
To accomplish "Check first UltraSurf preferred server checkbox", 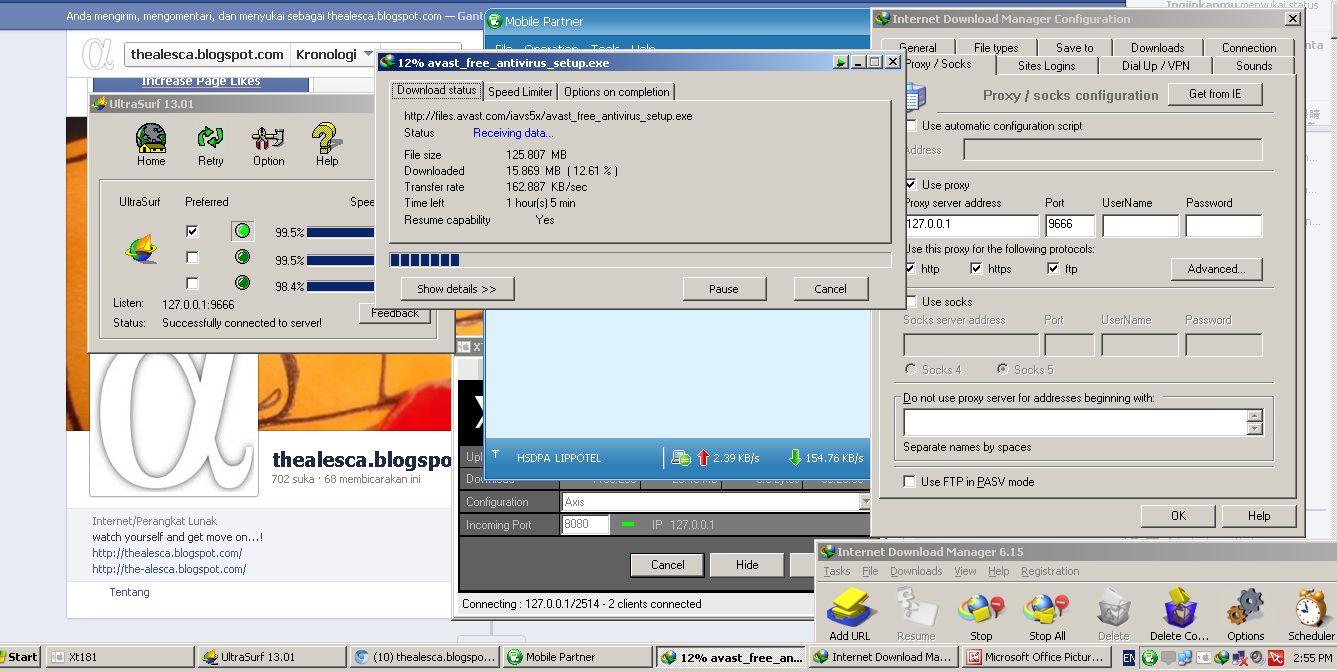I will [192, 231].
